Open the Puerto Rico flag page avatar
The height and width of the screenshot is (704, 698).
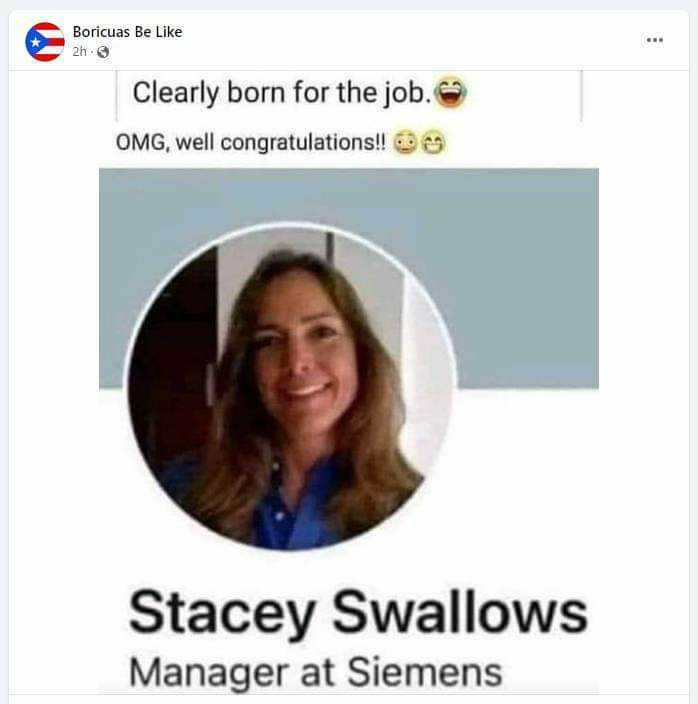(44, 42)
